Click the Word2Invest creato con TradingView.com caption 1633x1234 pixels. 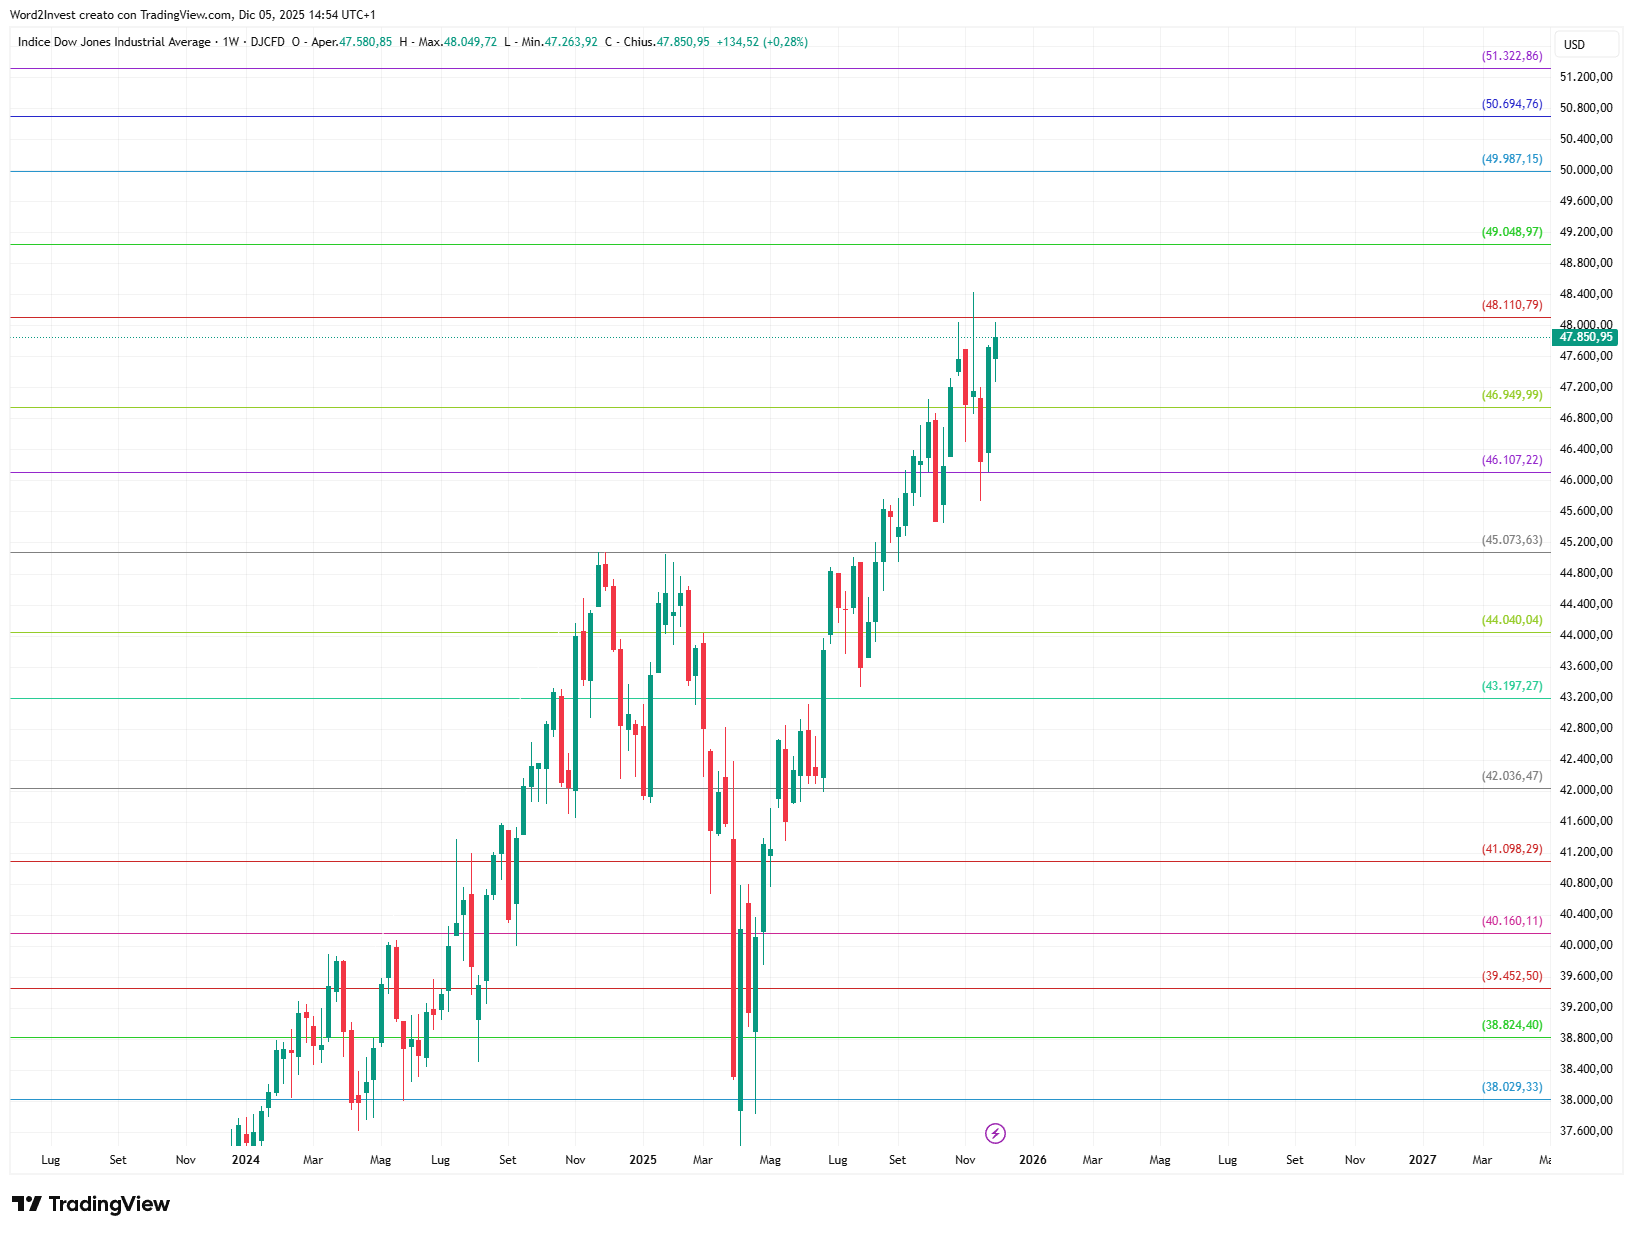pos(121,15)
